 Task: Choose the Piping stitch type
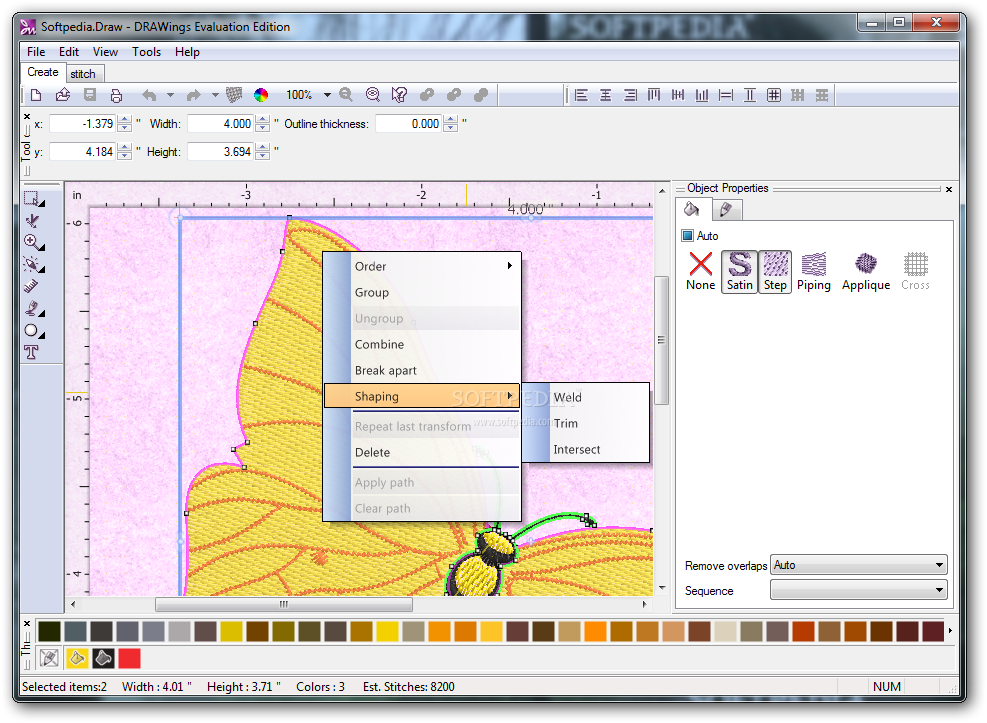tap(814, 271)
